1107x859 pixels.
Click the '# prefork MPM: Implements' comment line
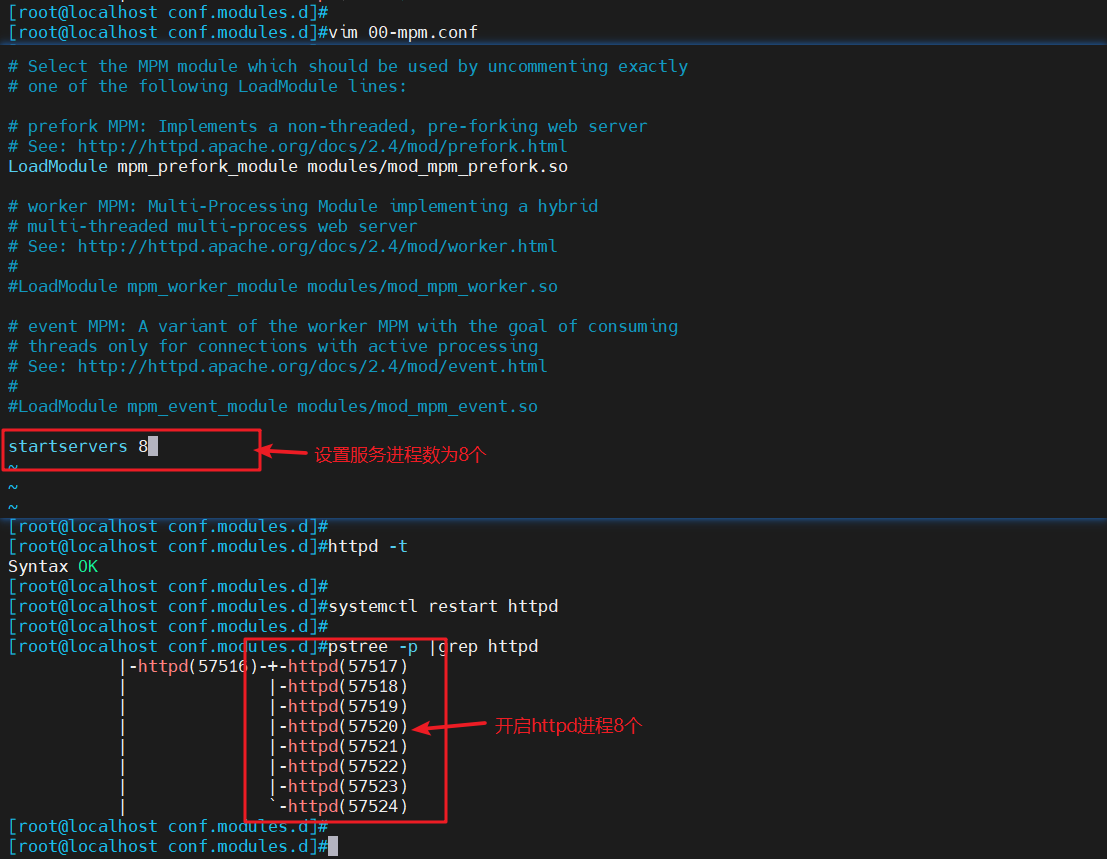tap(328, 126)
